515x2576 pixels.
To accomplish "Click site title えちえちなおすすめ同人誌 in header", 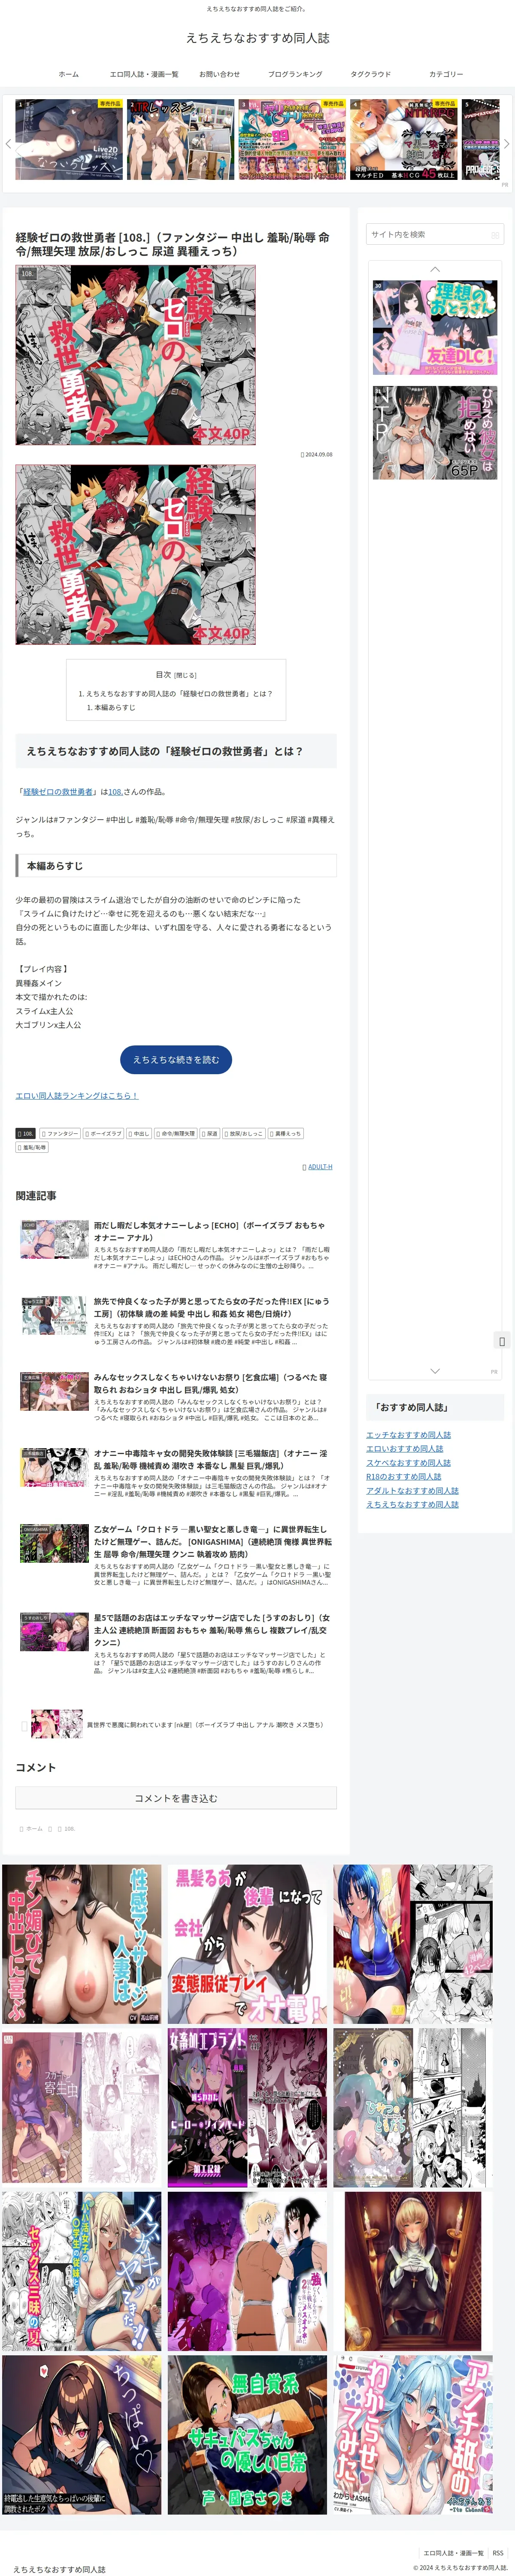I will (x=257, y=38).
